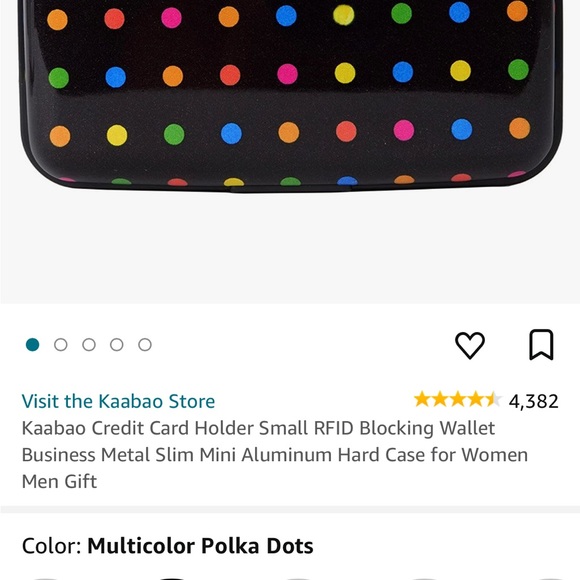The image size is (580, 580).
Task: Open the polka dot wallet product image
Action: [291, 95]
